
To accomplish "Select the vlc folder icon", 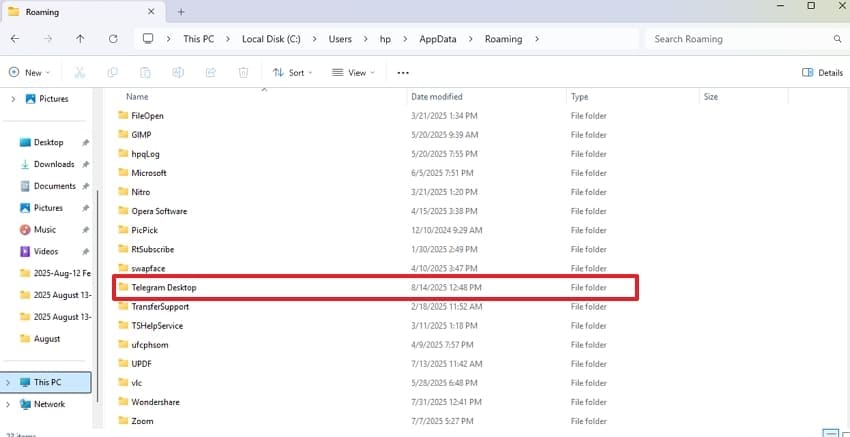I will point(123,383).
